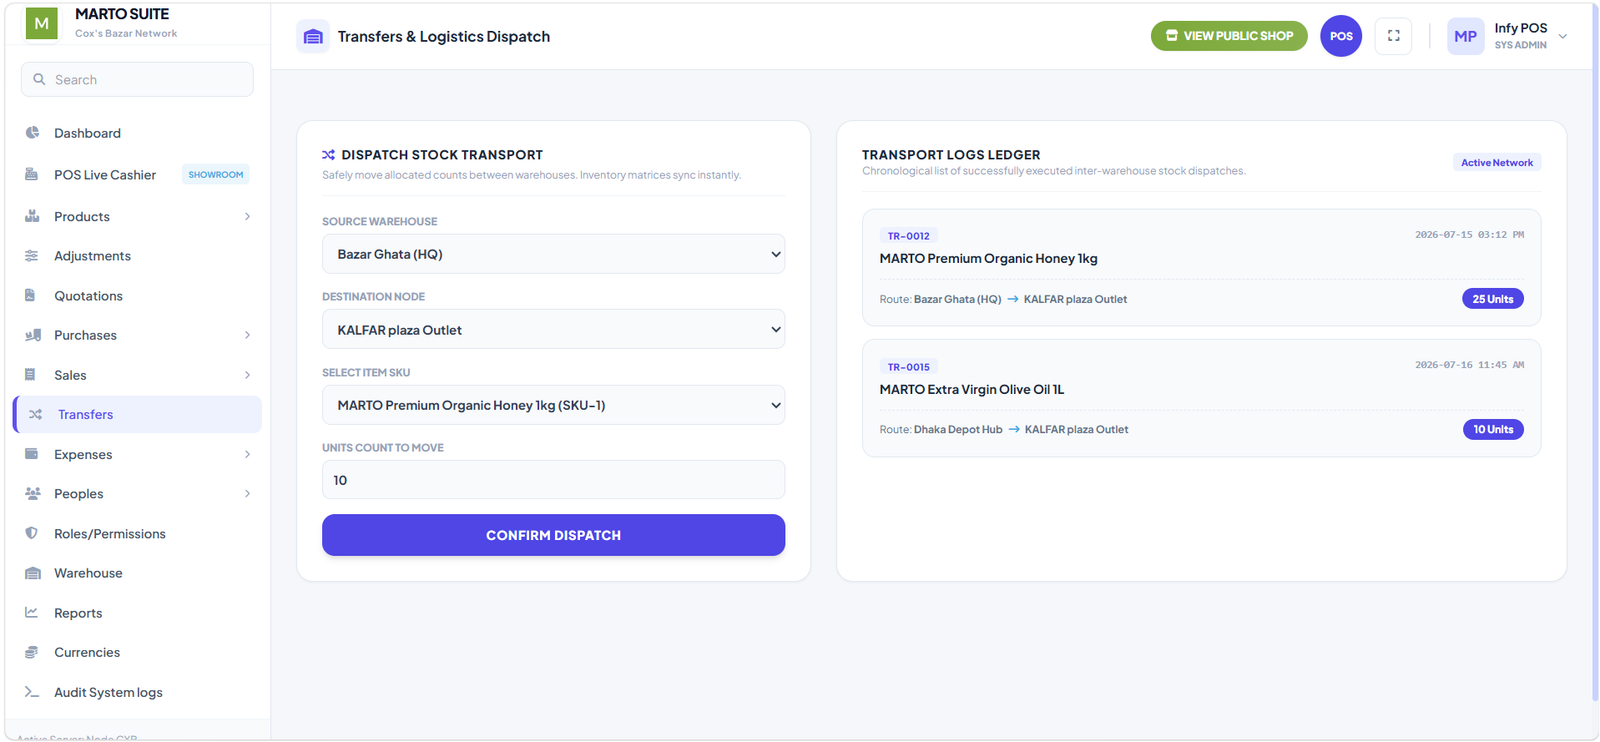The image size is (1600, 742).
Task: Click the Warehouse building icon in sidebar
Action: (x=33, y=573)
